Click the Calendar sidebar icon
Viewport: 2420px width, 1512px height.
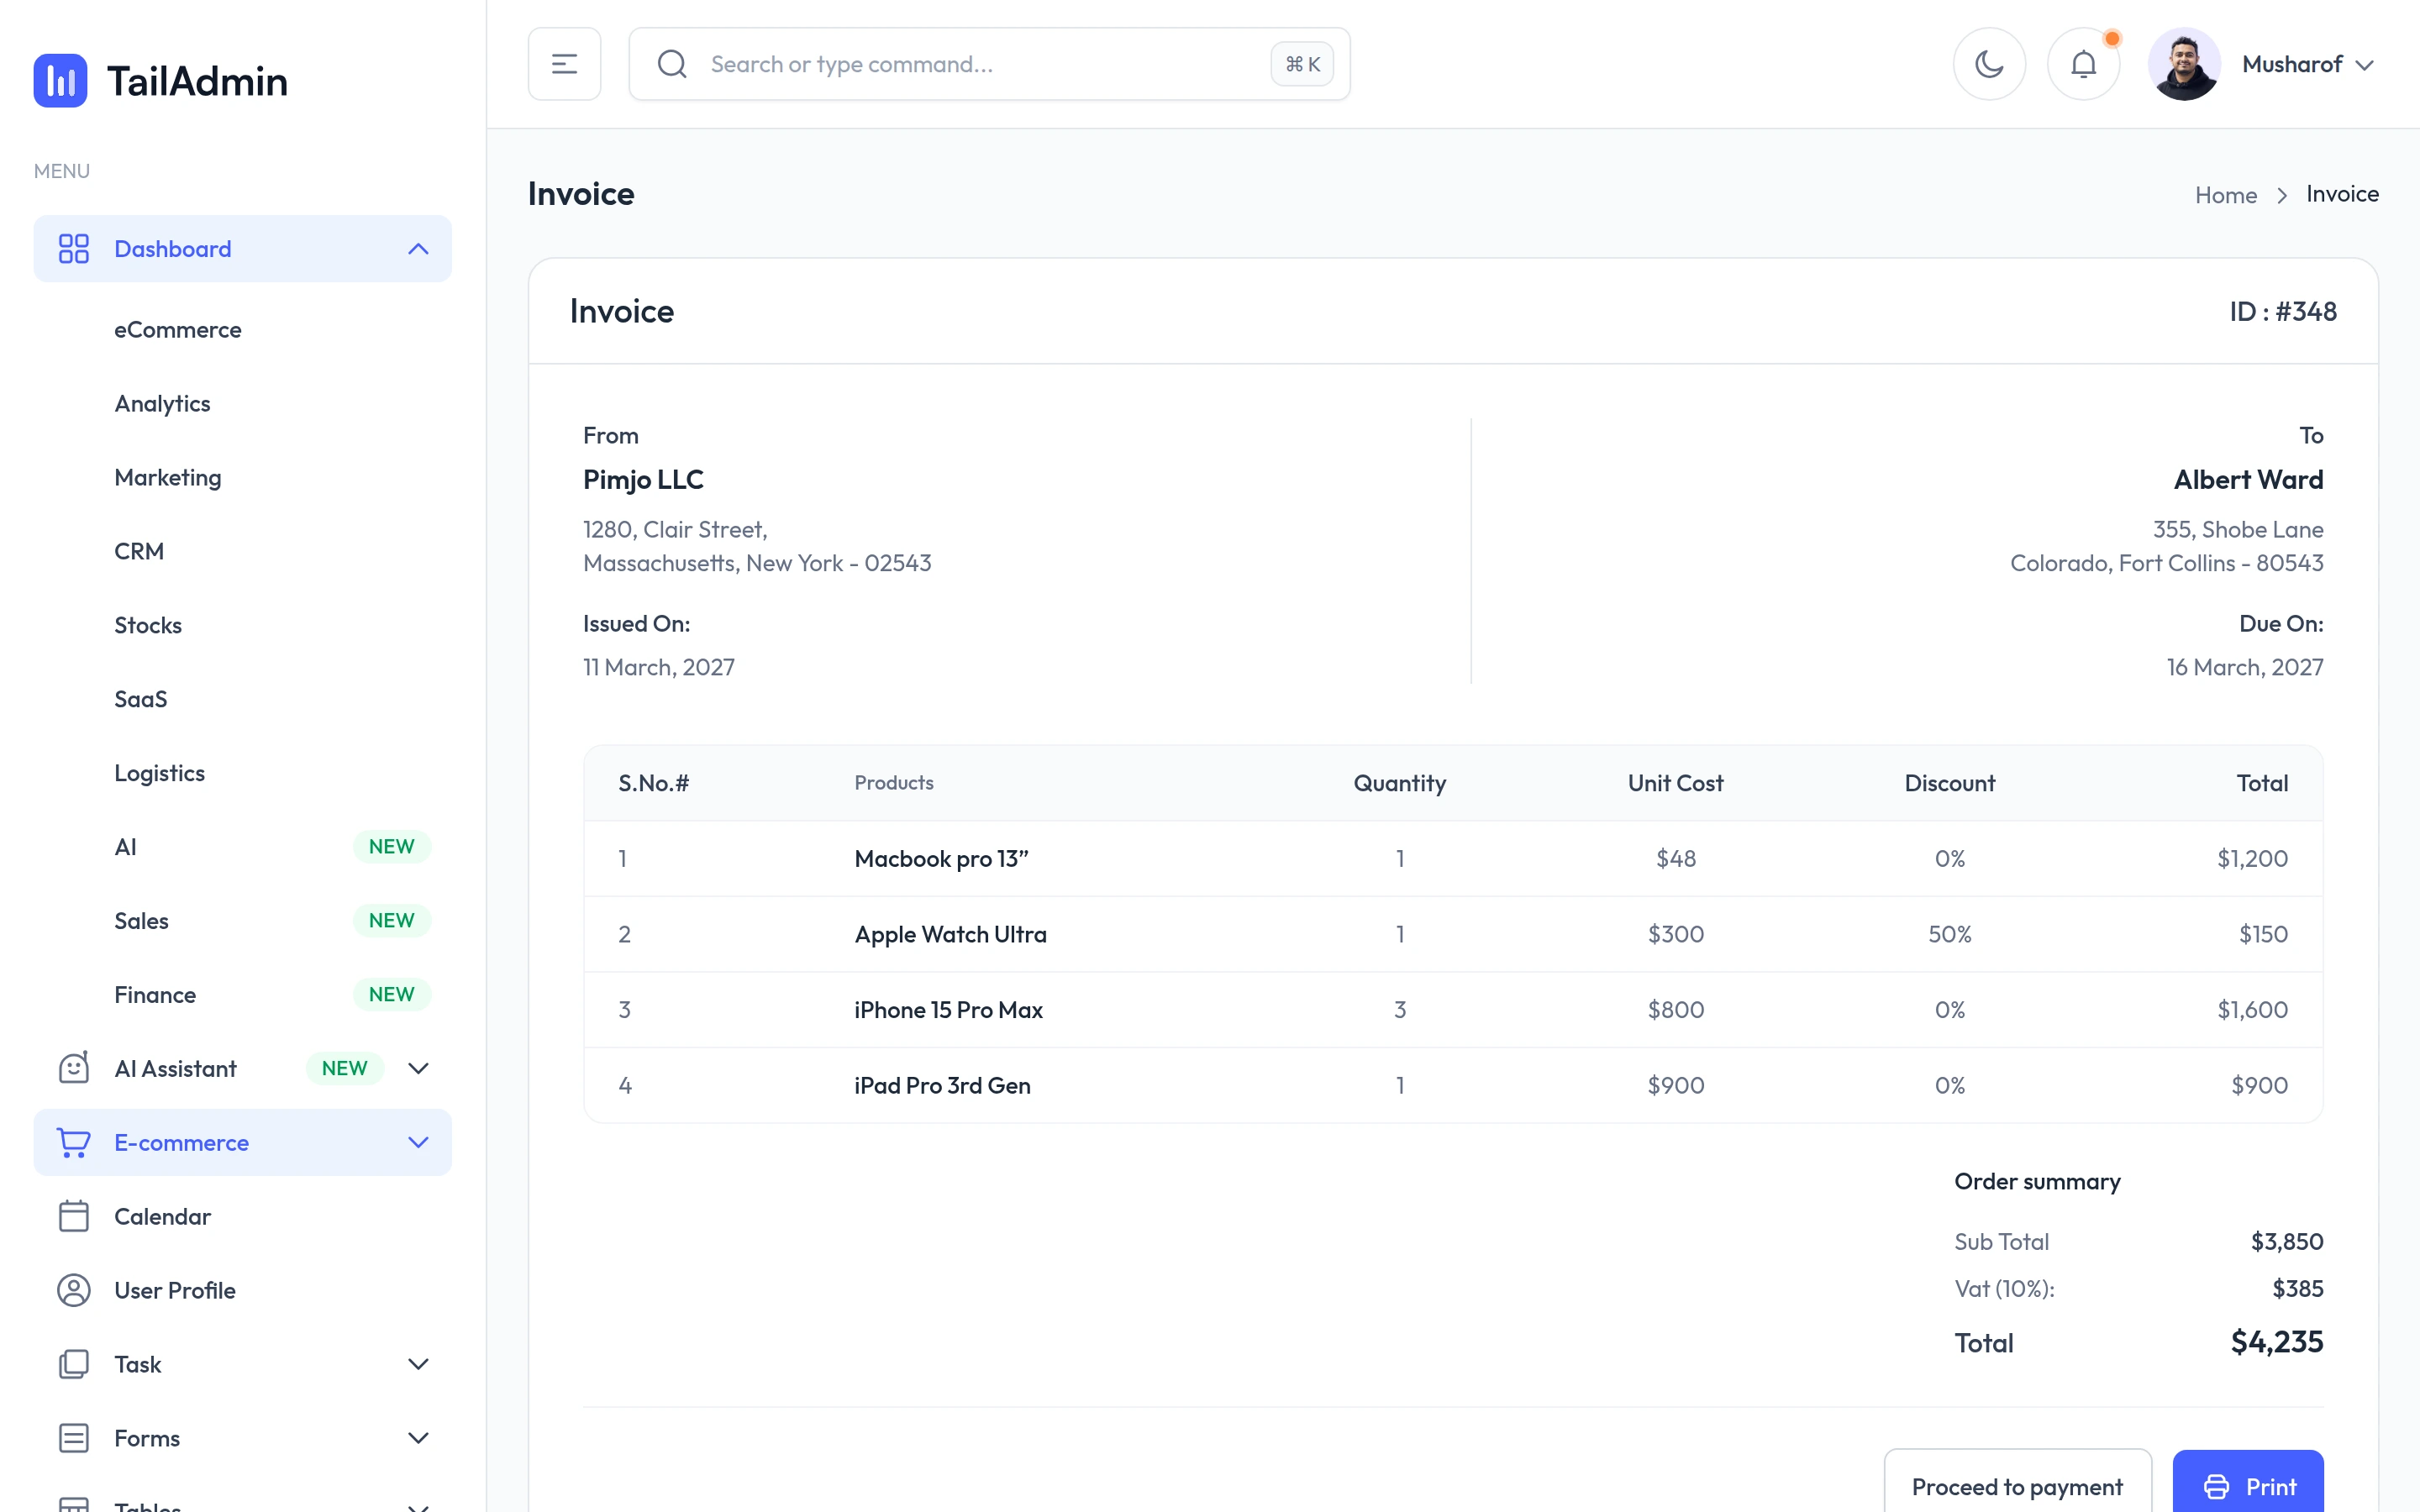pos(73,1216)
